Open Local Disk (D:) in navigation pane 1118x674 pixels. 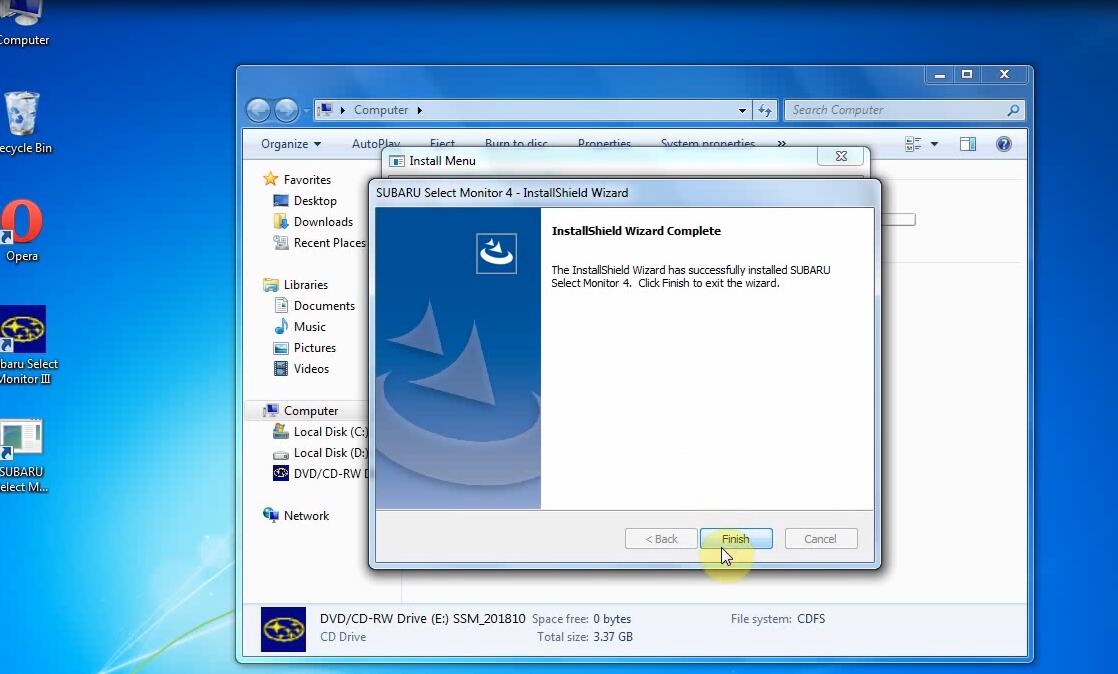tap(330, 453)
